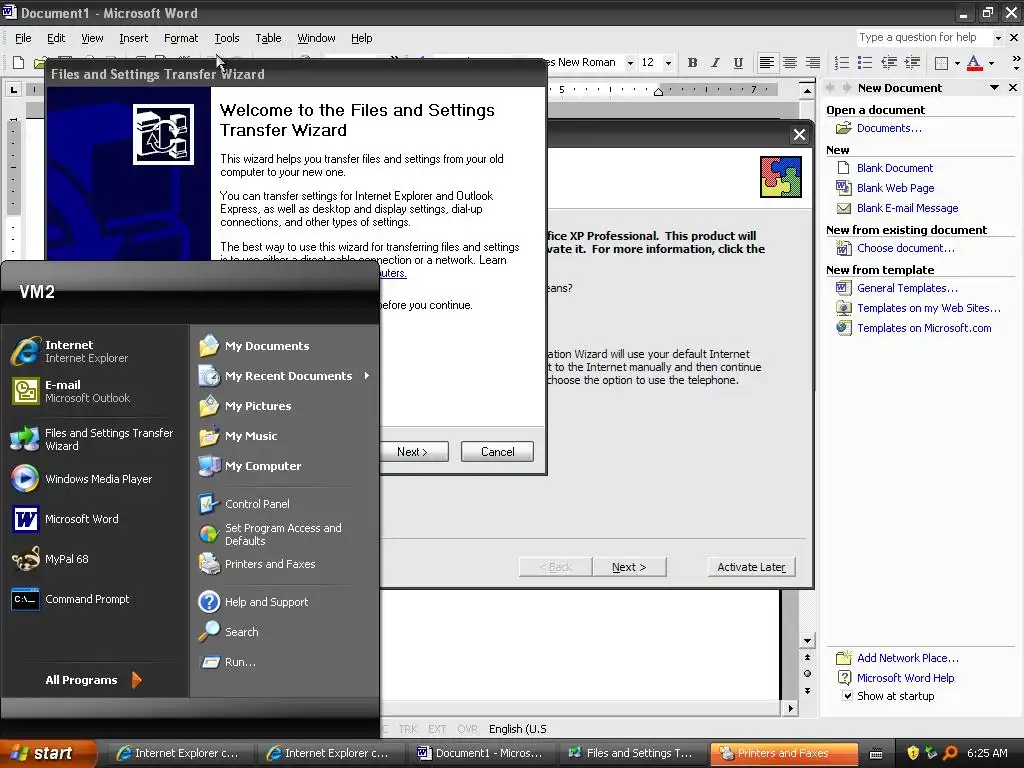Viewport: 1024px width, 768px height.
Task: Open Set Program Access and Defaults
Action: [284, 534]
